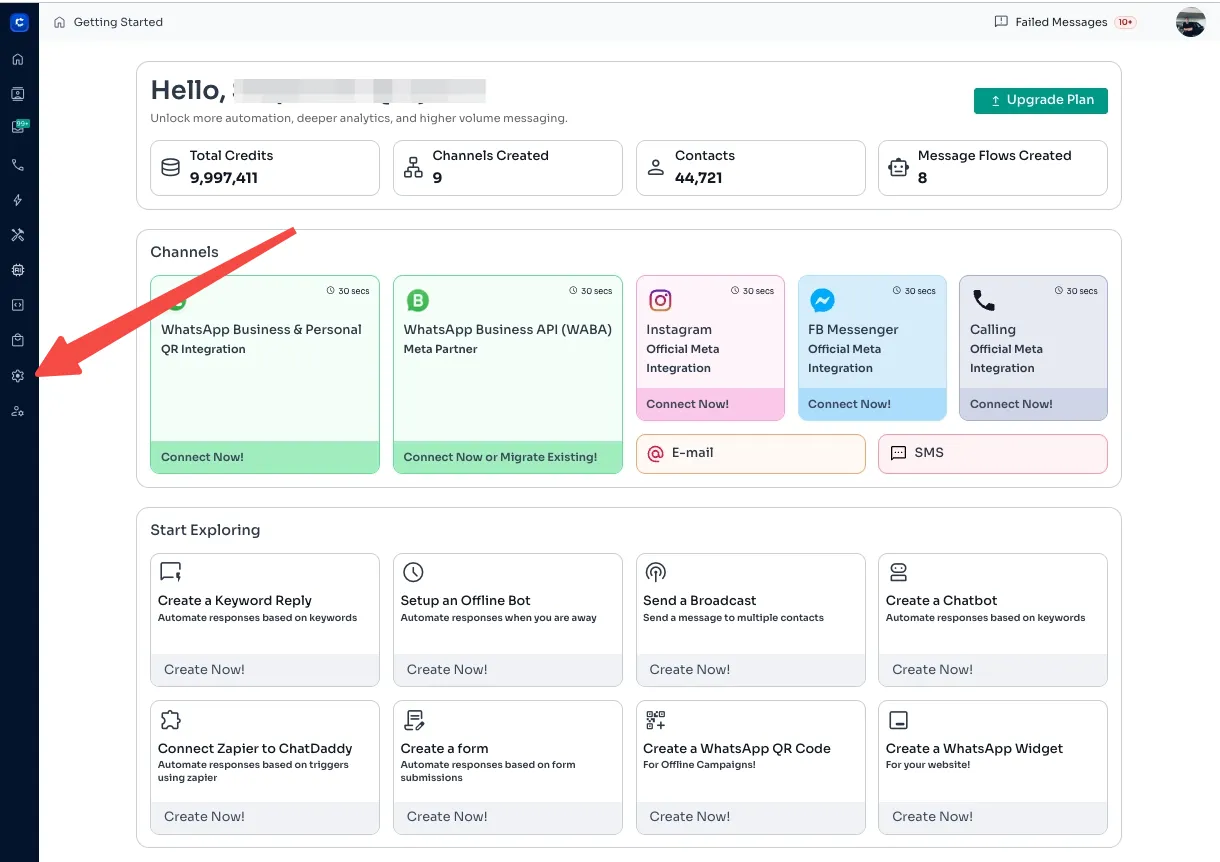Open Settings gear in the left sidebar
The height and width of the screenshot is (862, 1220).
(x=18, y=376)
